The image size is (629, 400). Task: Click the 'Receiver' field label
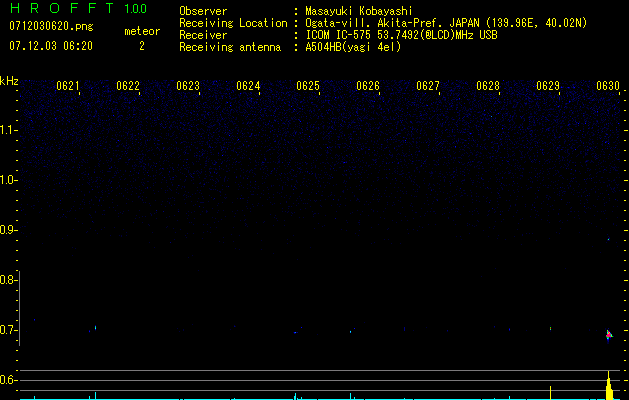pyautogui.click(x=203, y=35)
